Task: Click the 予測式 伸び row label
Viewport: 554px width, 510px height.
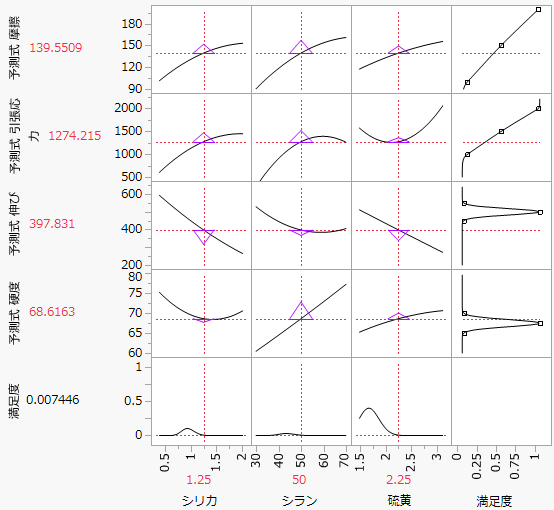Action: pos(14,224)
